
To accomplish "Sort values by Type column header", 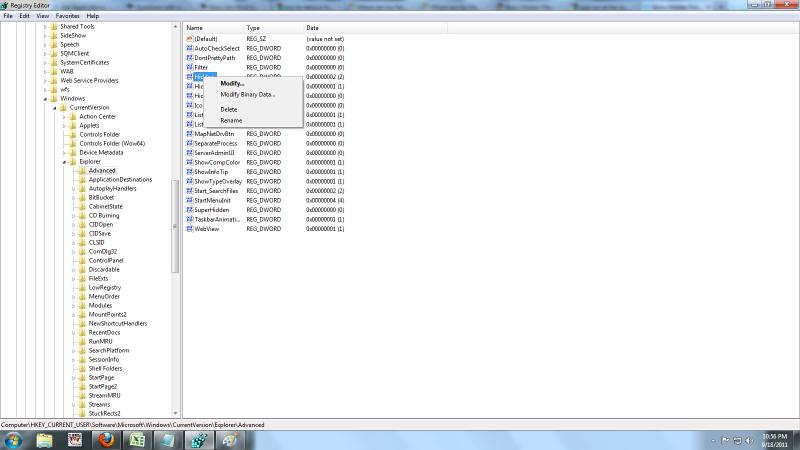I will [x=273, y=28].
